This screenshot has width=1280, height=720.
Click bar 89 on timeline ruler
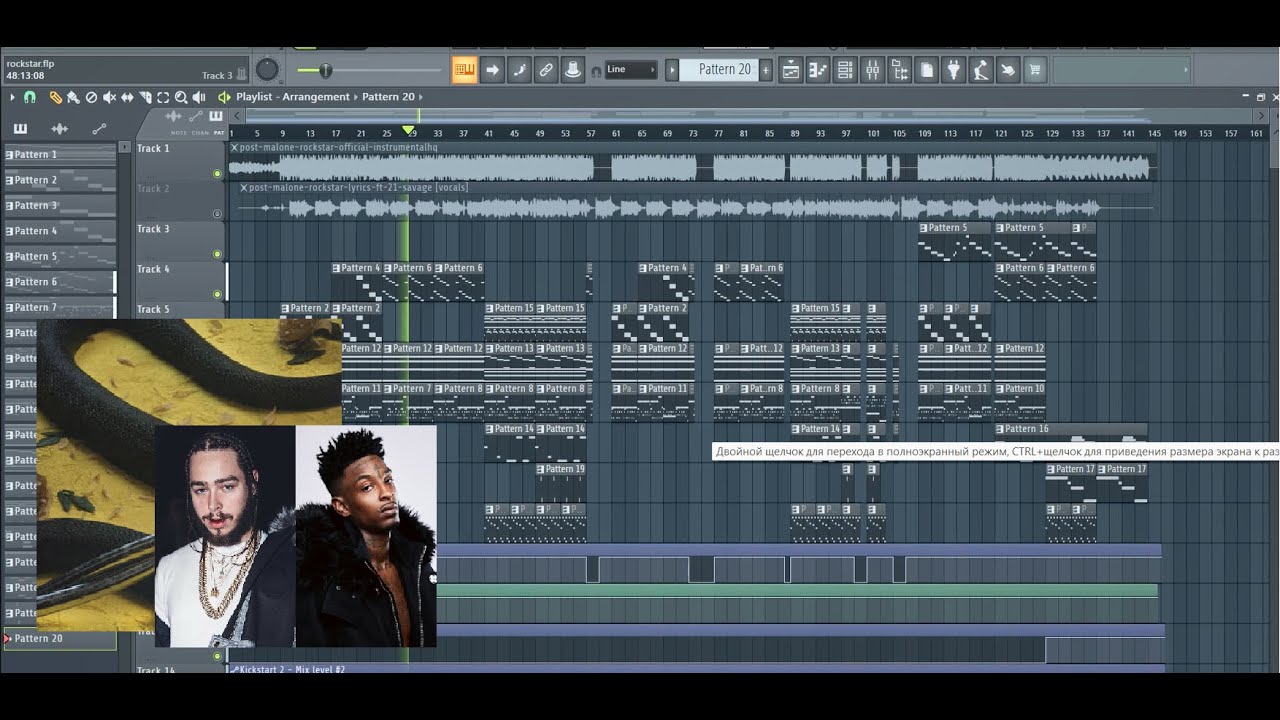(x=795, y=133)
